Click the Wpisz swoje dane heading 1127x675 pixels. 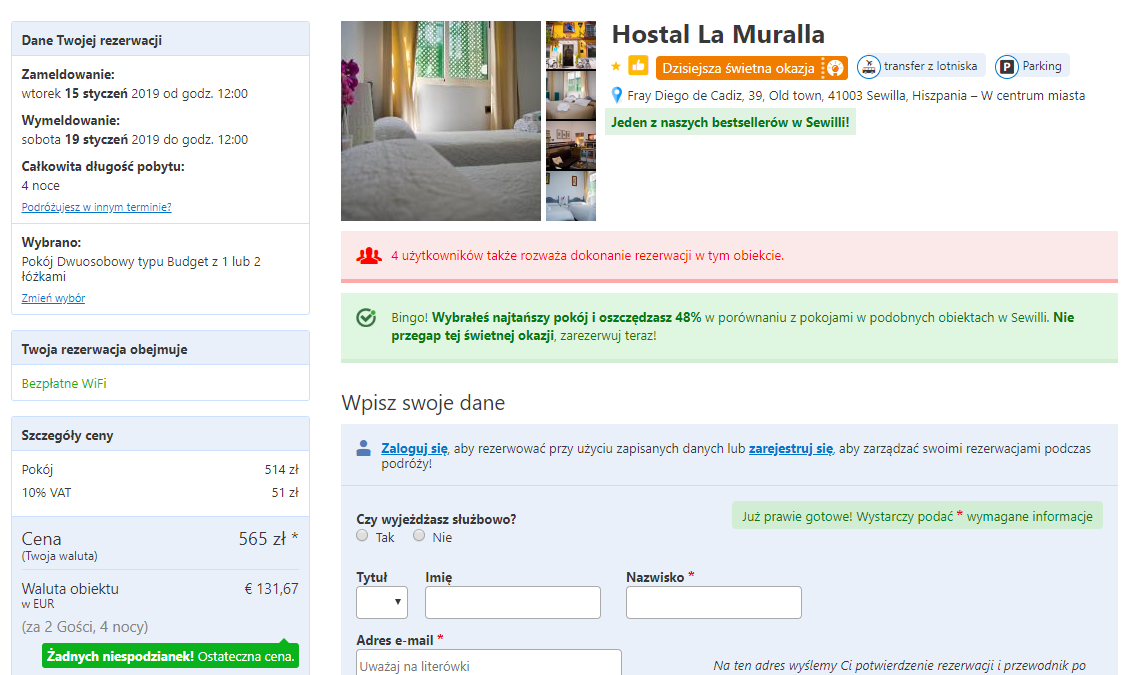423,403
